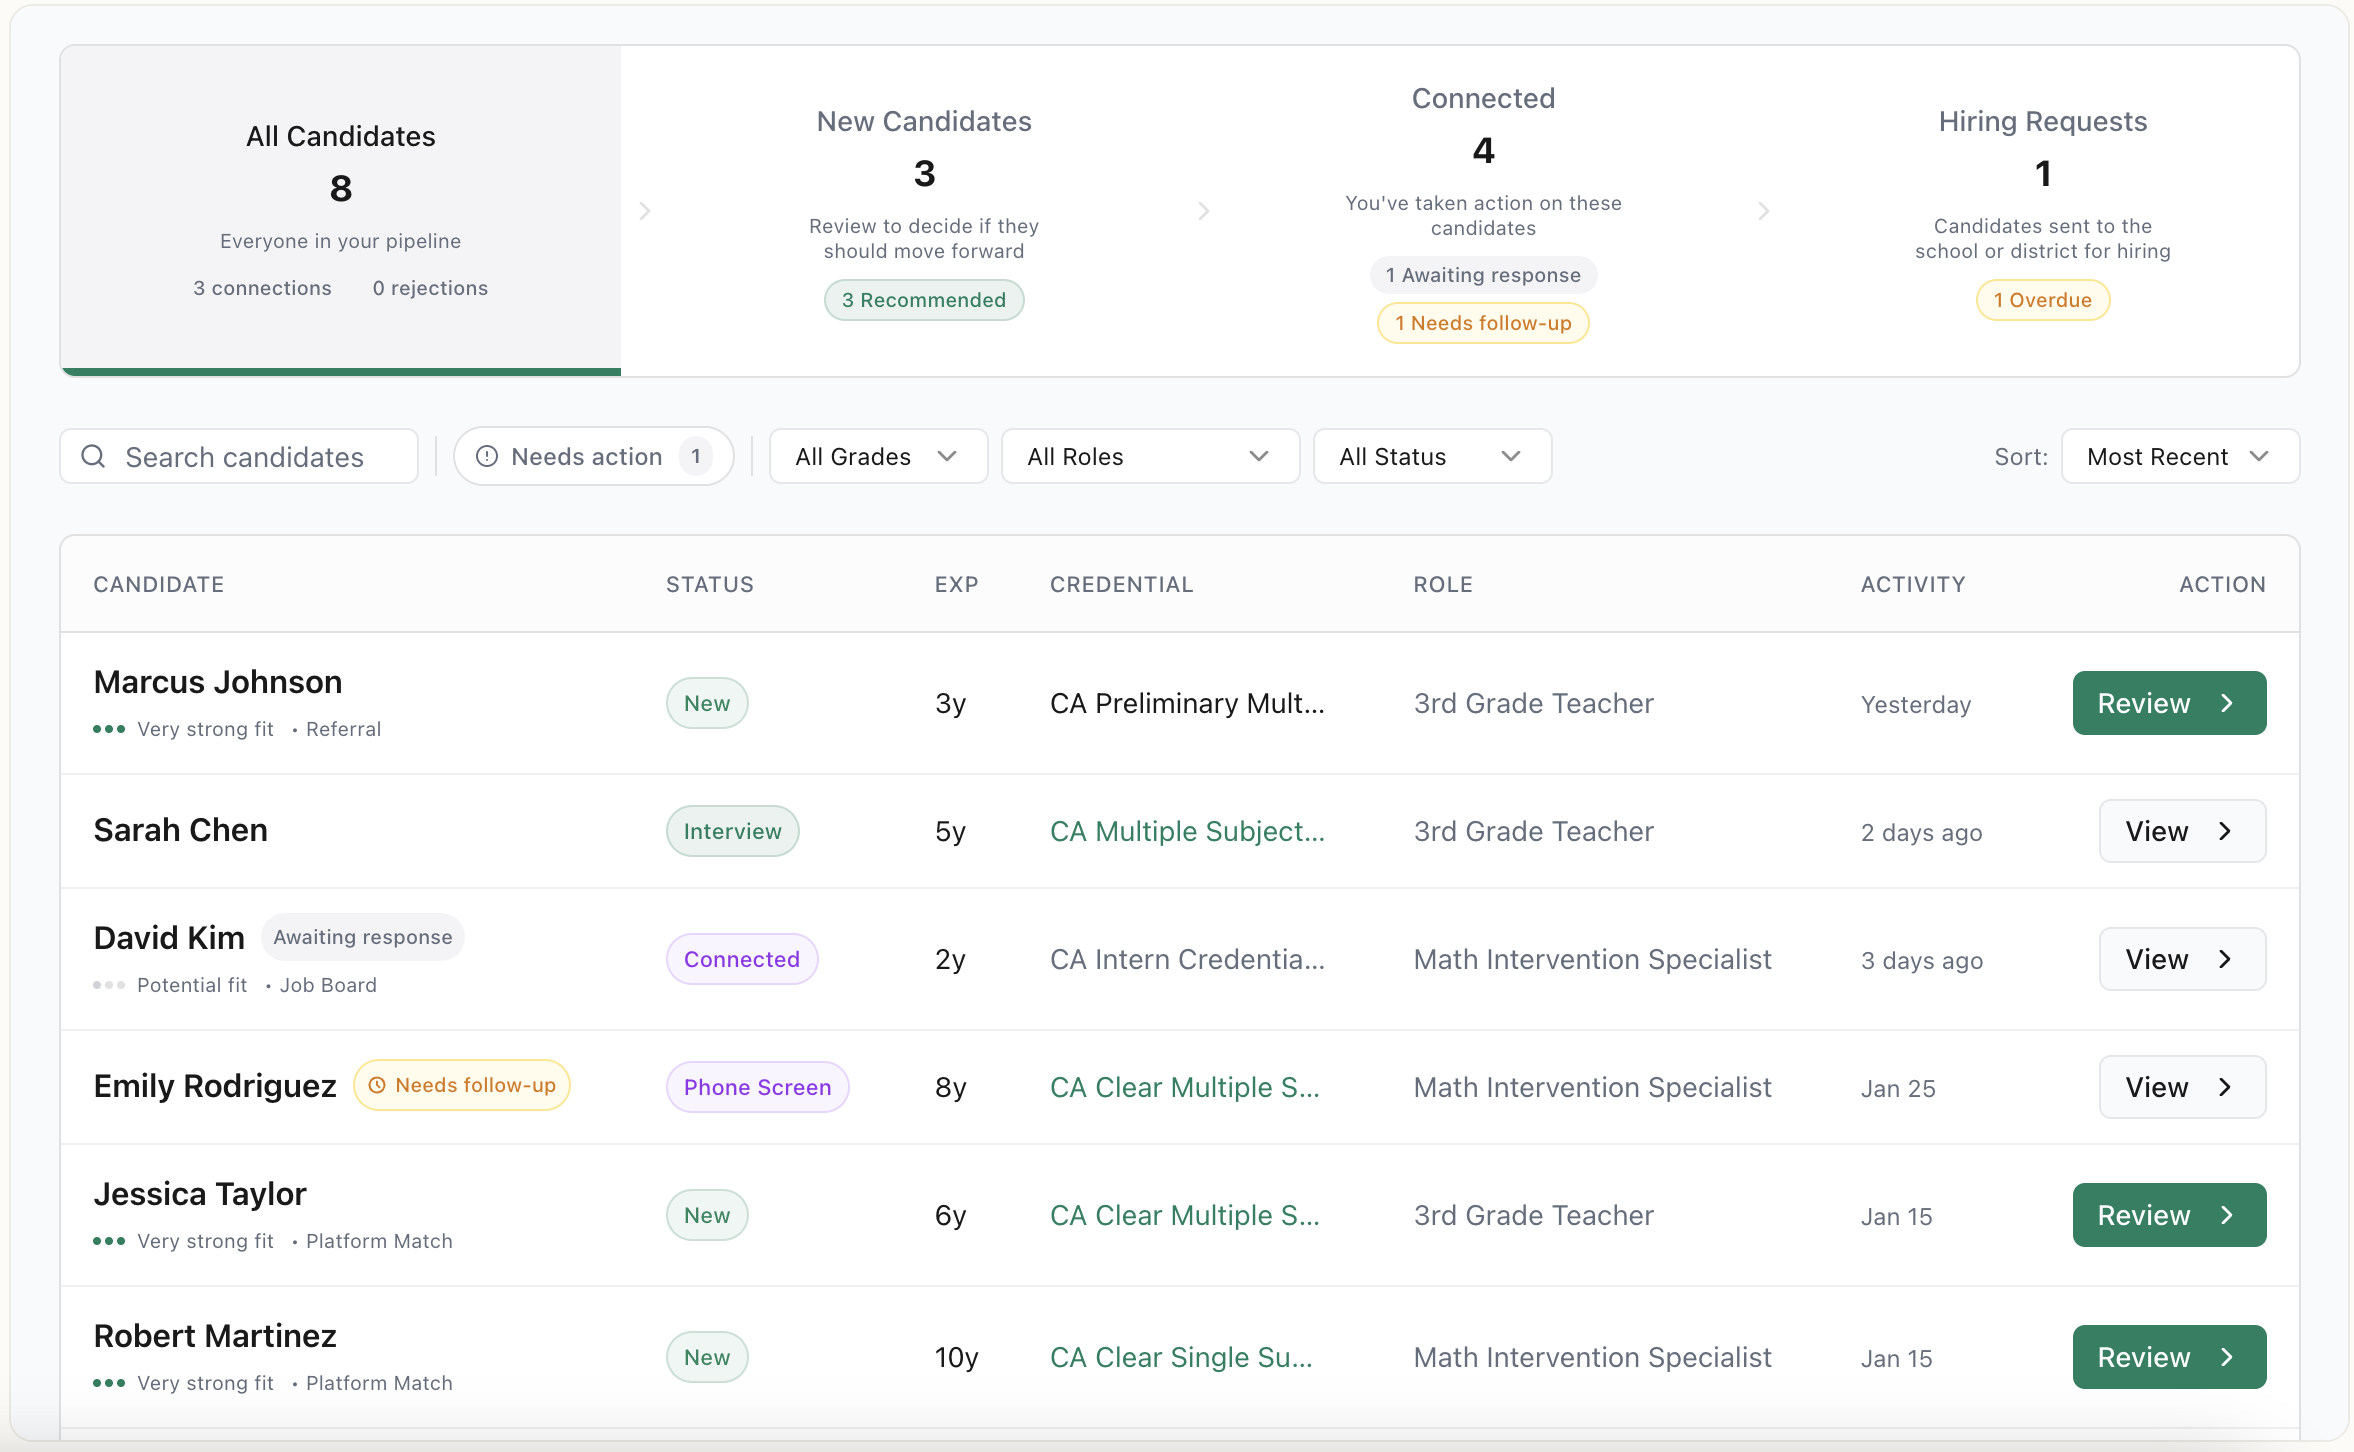Toggle the Needs action filter
The image size is (2354, 1452).
(x=593, y=457)
